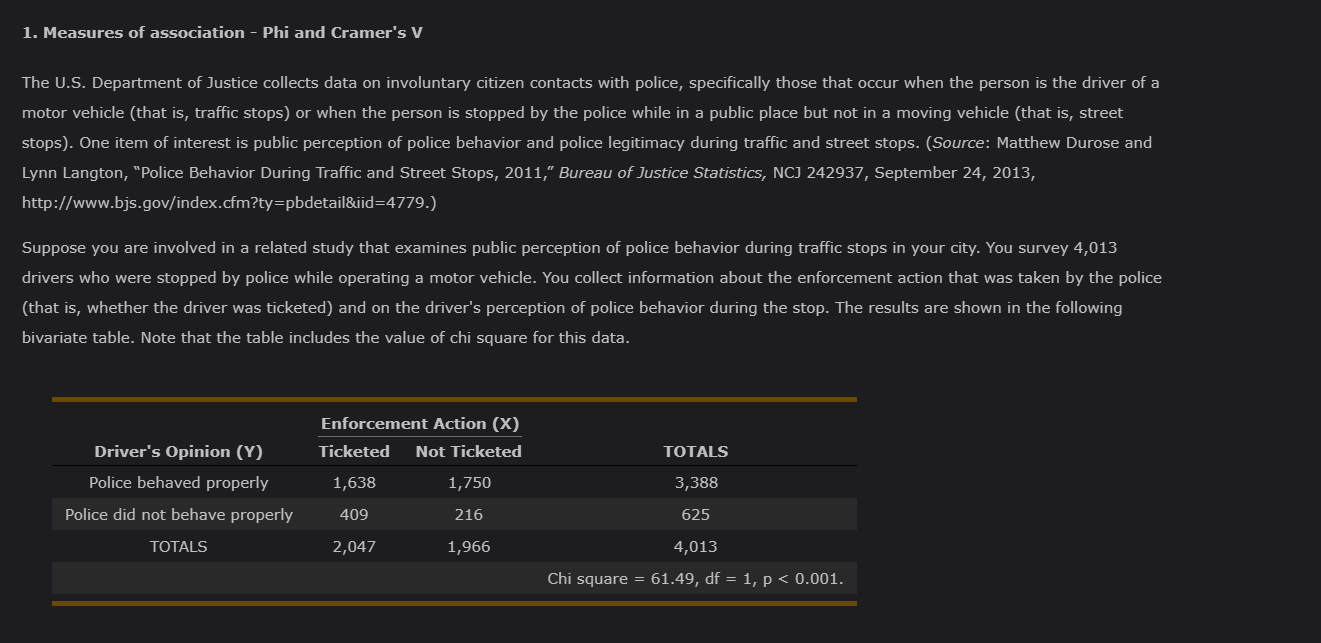
Task: Select the Police behaved properly row label
Action: [x=178, y=483]
